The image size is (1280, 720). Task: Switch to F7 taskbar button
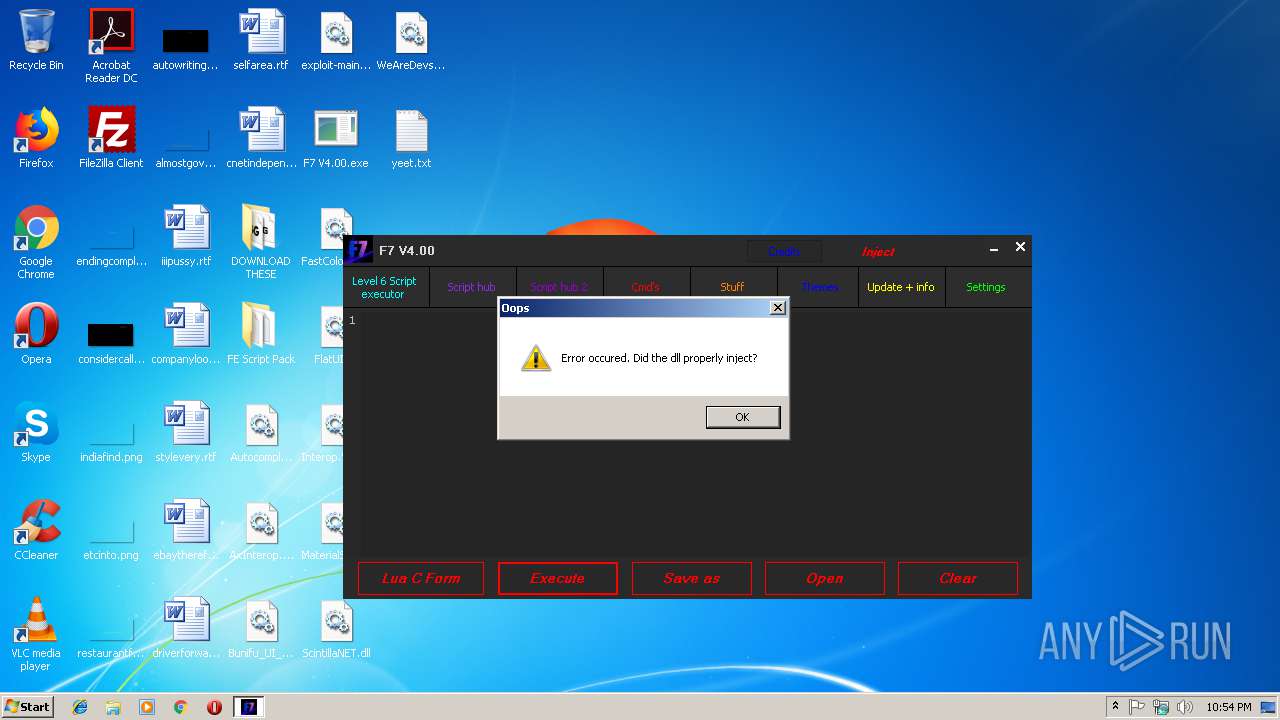pos(249,707)
